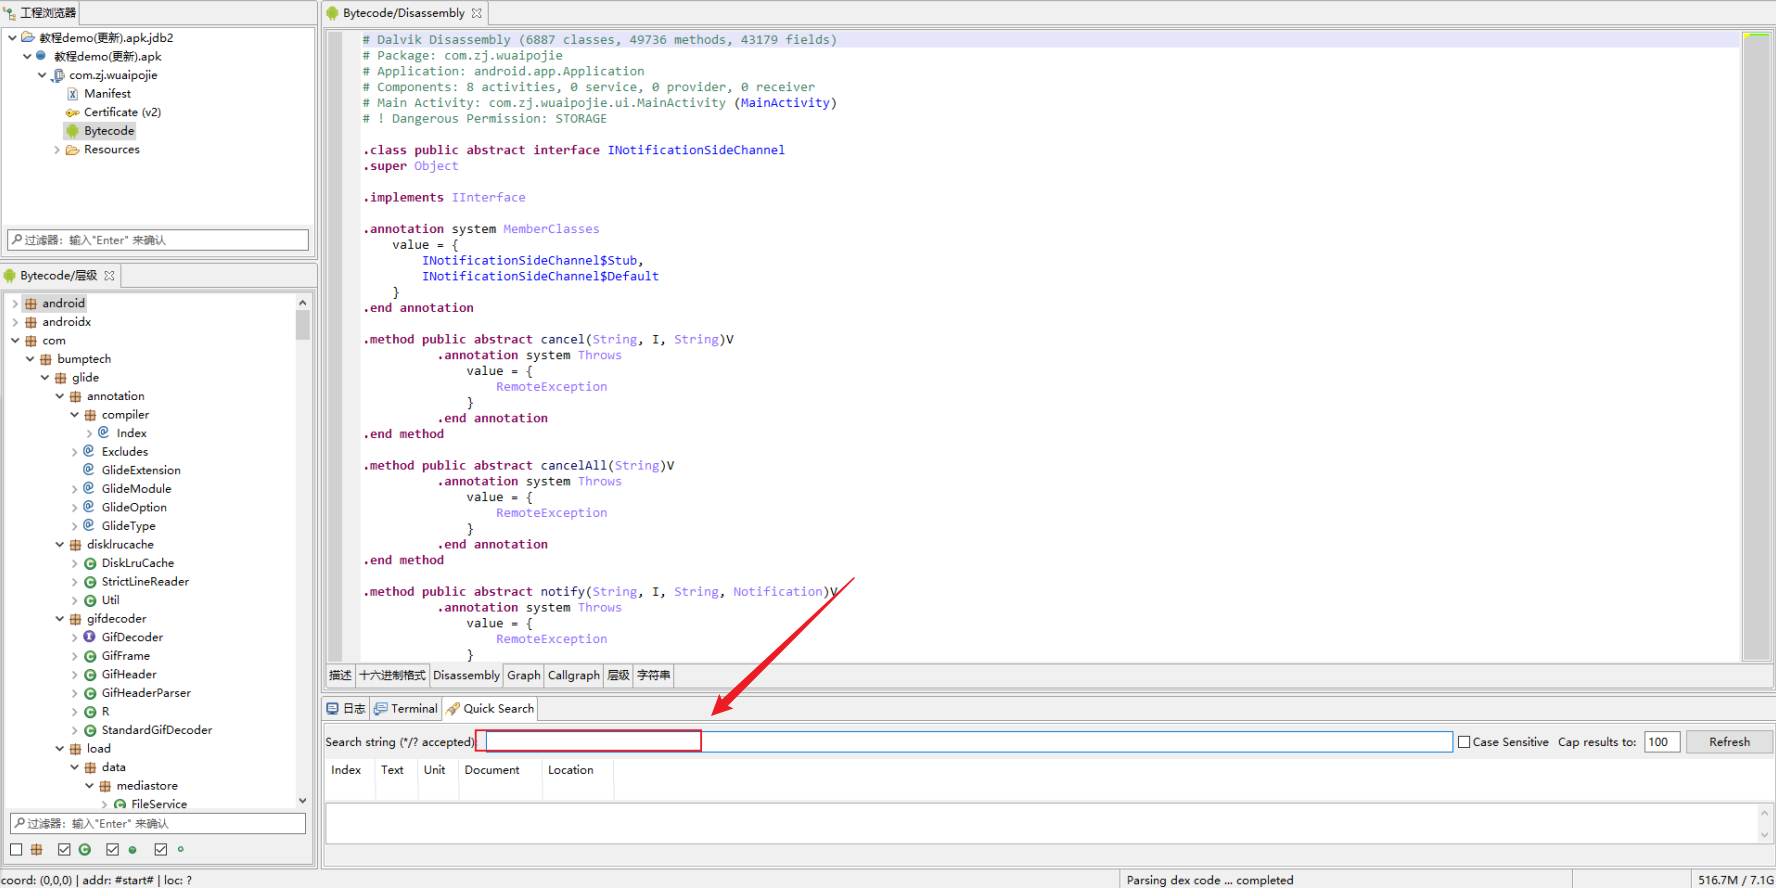
Task: Click the jdb2 project folder icon
Action: pos(28,38)
